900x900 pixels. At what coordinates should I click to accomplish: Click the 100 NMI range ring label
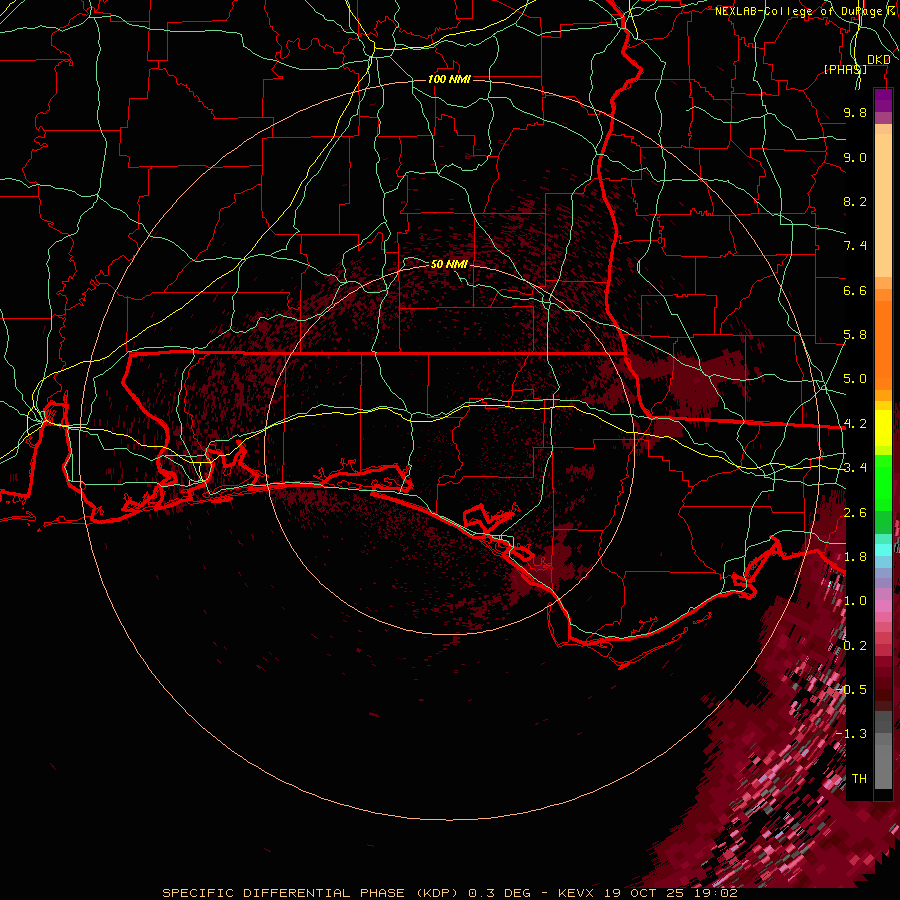click(449, 79)
